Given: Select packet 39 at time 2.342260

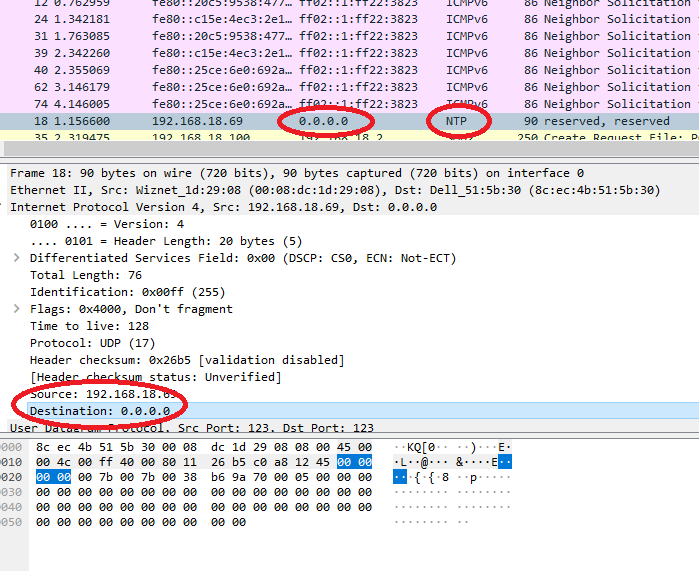Looking at the screenshot, I should [x=350, y=53].
